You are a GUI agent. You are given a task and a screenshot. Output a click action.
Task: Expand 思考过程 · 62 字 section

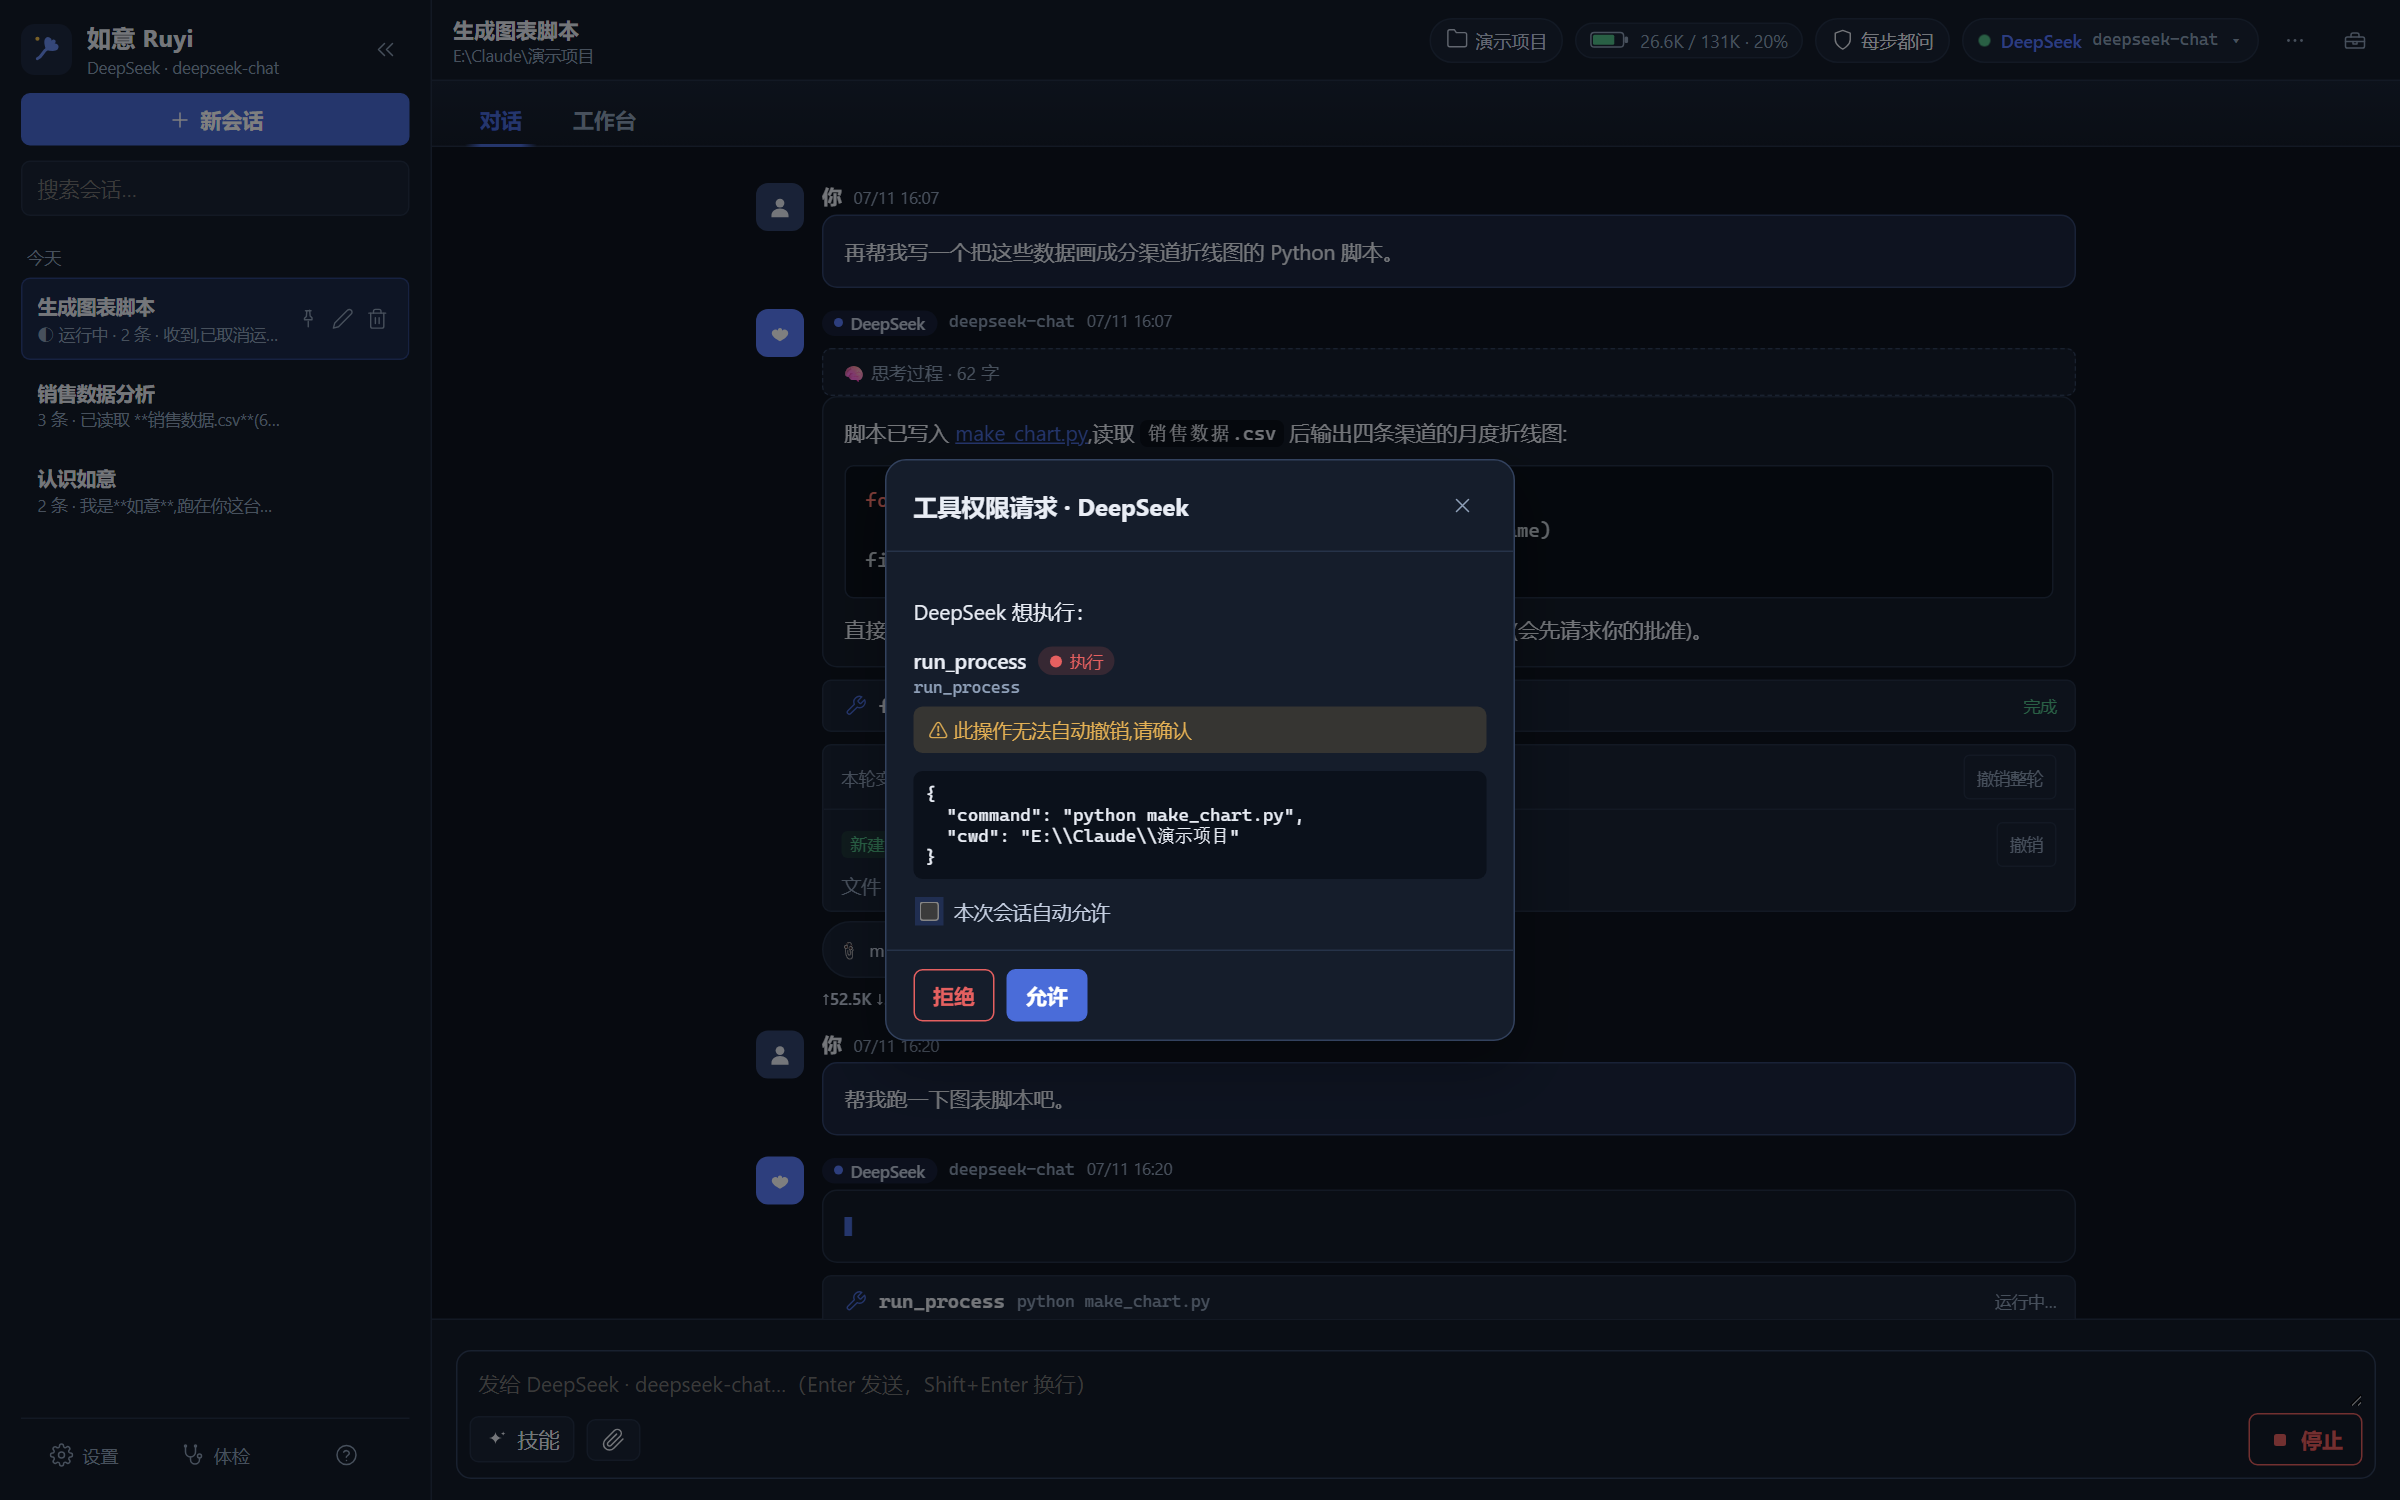coord(1448,373)
